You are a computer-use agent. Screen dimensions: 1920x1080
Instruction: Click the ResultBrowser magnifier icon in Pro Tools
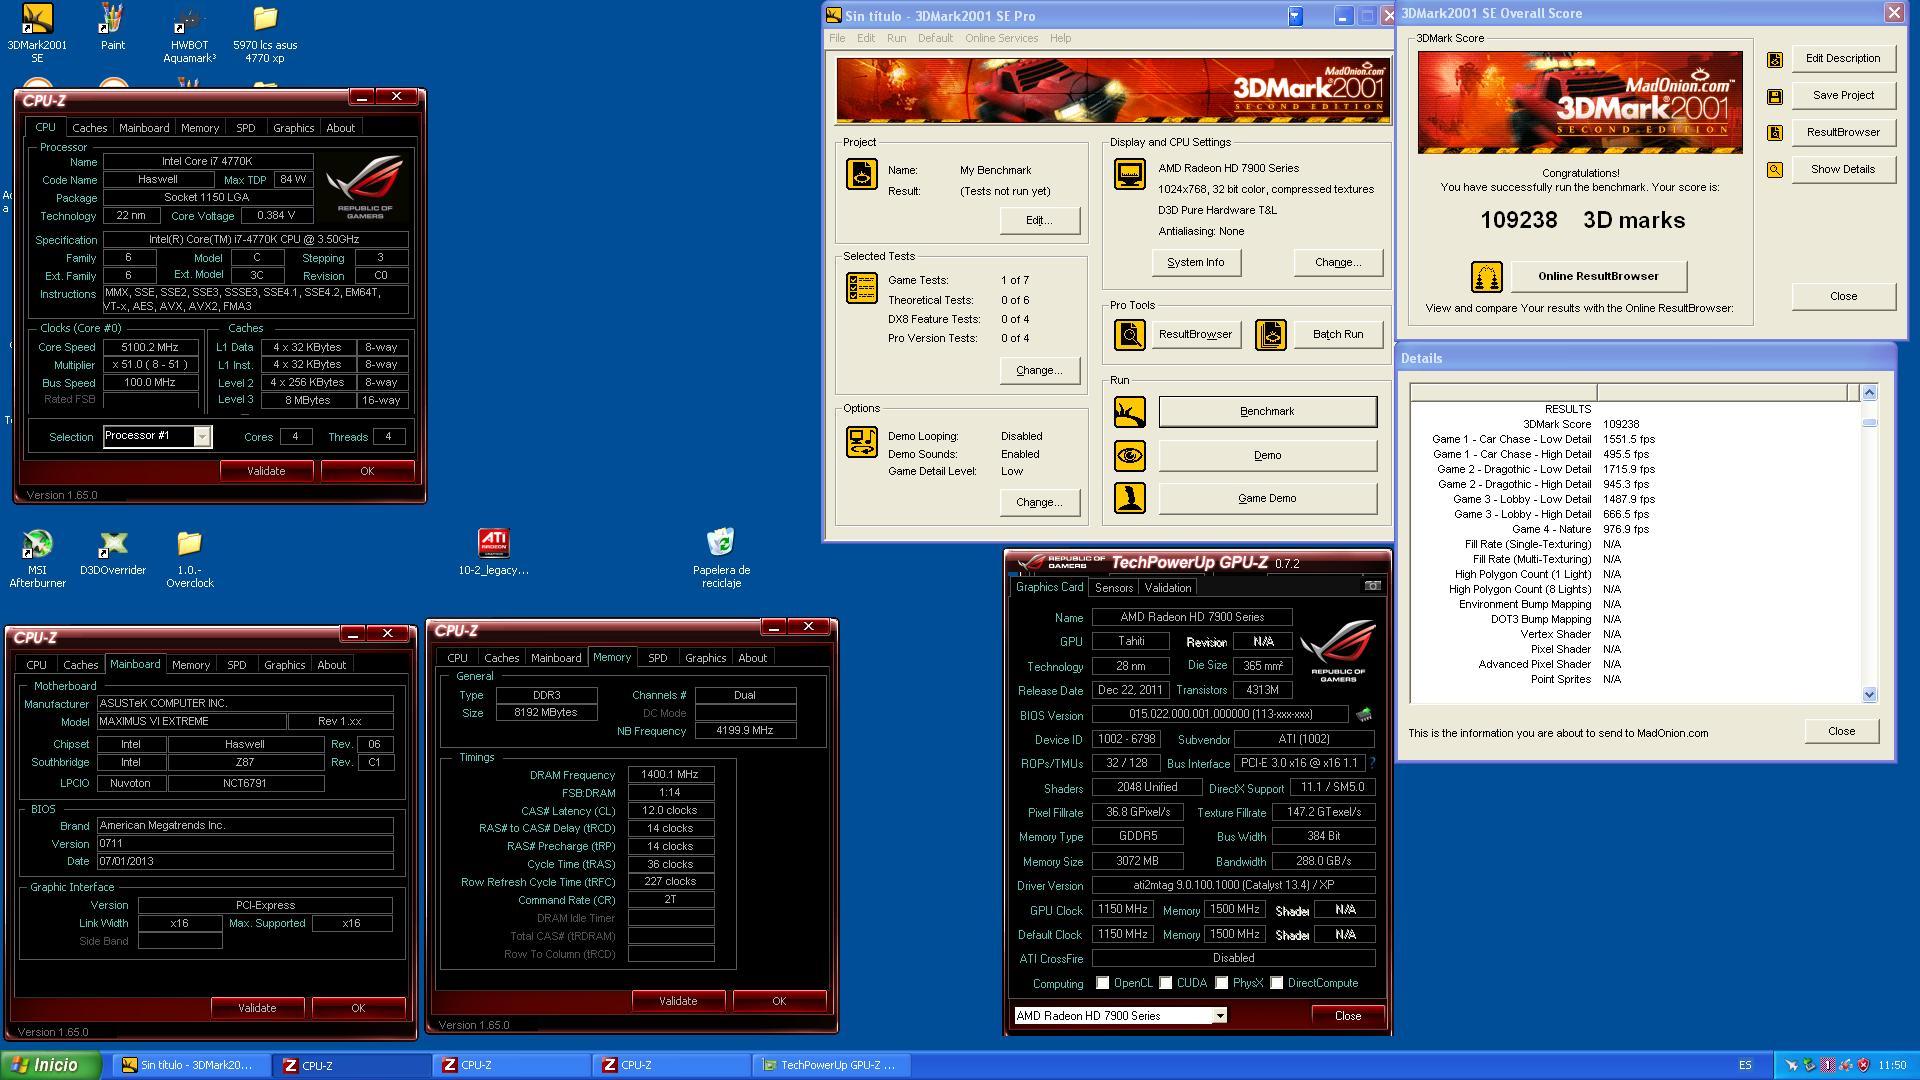point(1130,334)
